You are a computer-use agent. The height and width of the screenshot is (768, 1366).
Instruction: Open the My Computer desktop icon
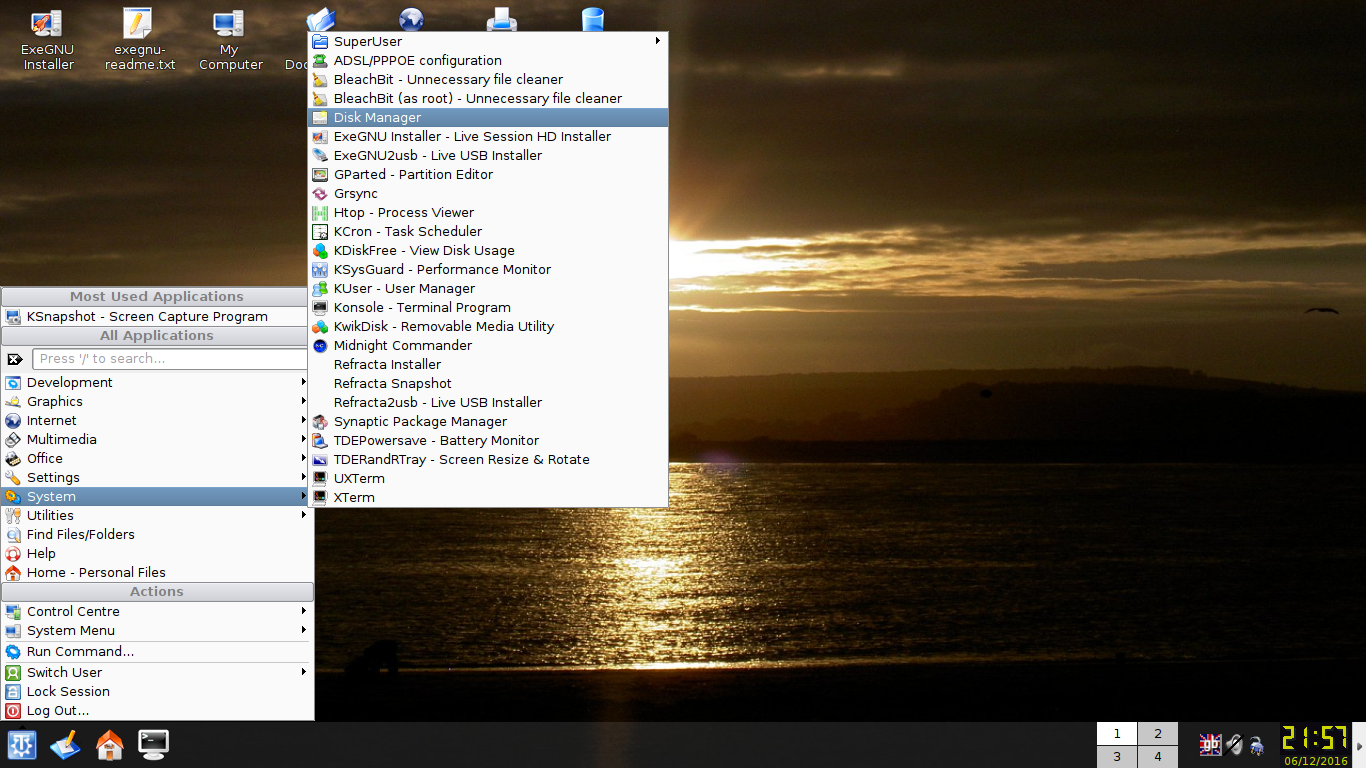230,40
